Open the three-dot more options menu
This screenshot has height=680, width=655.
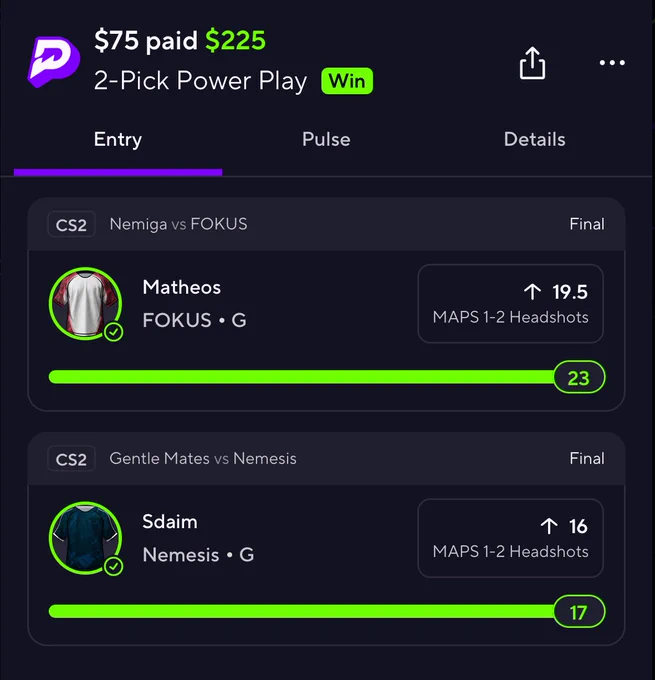[612, 63]
